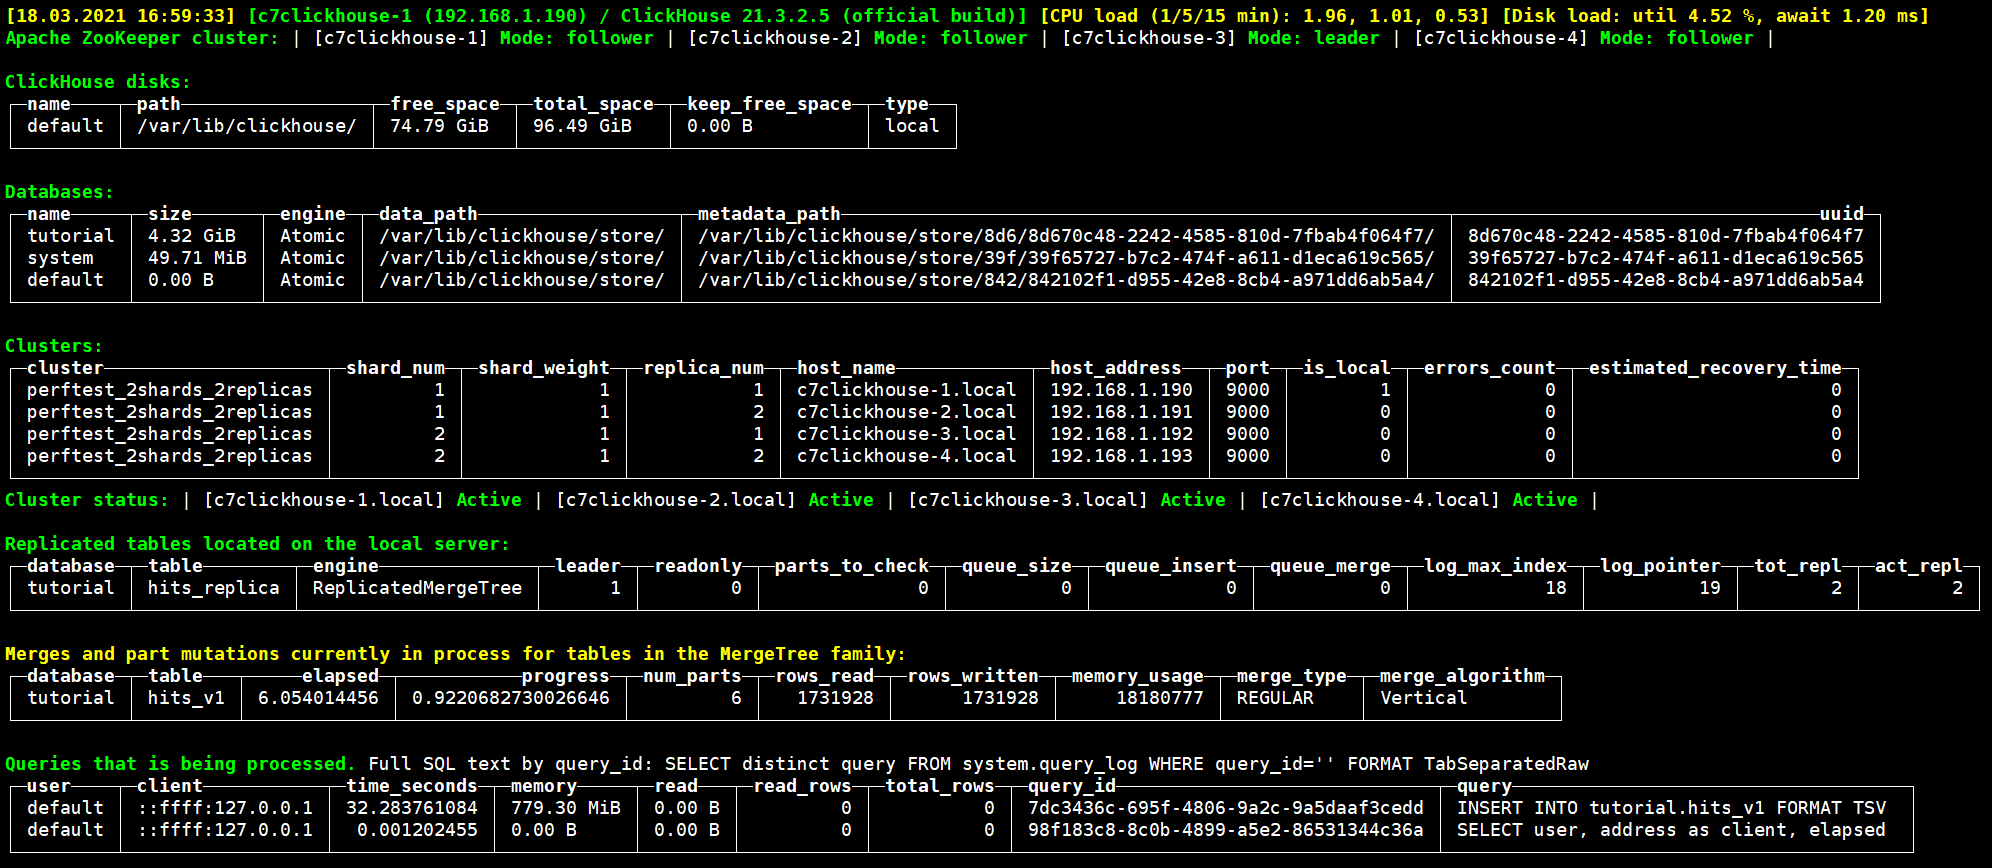
Task: Select query_id '7dc3436c-695f-4806-9a2c-9a5daaf3cedd'
Action: (x=1225, y=808)
